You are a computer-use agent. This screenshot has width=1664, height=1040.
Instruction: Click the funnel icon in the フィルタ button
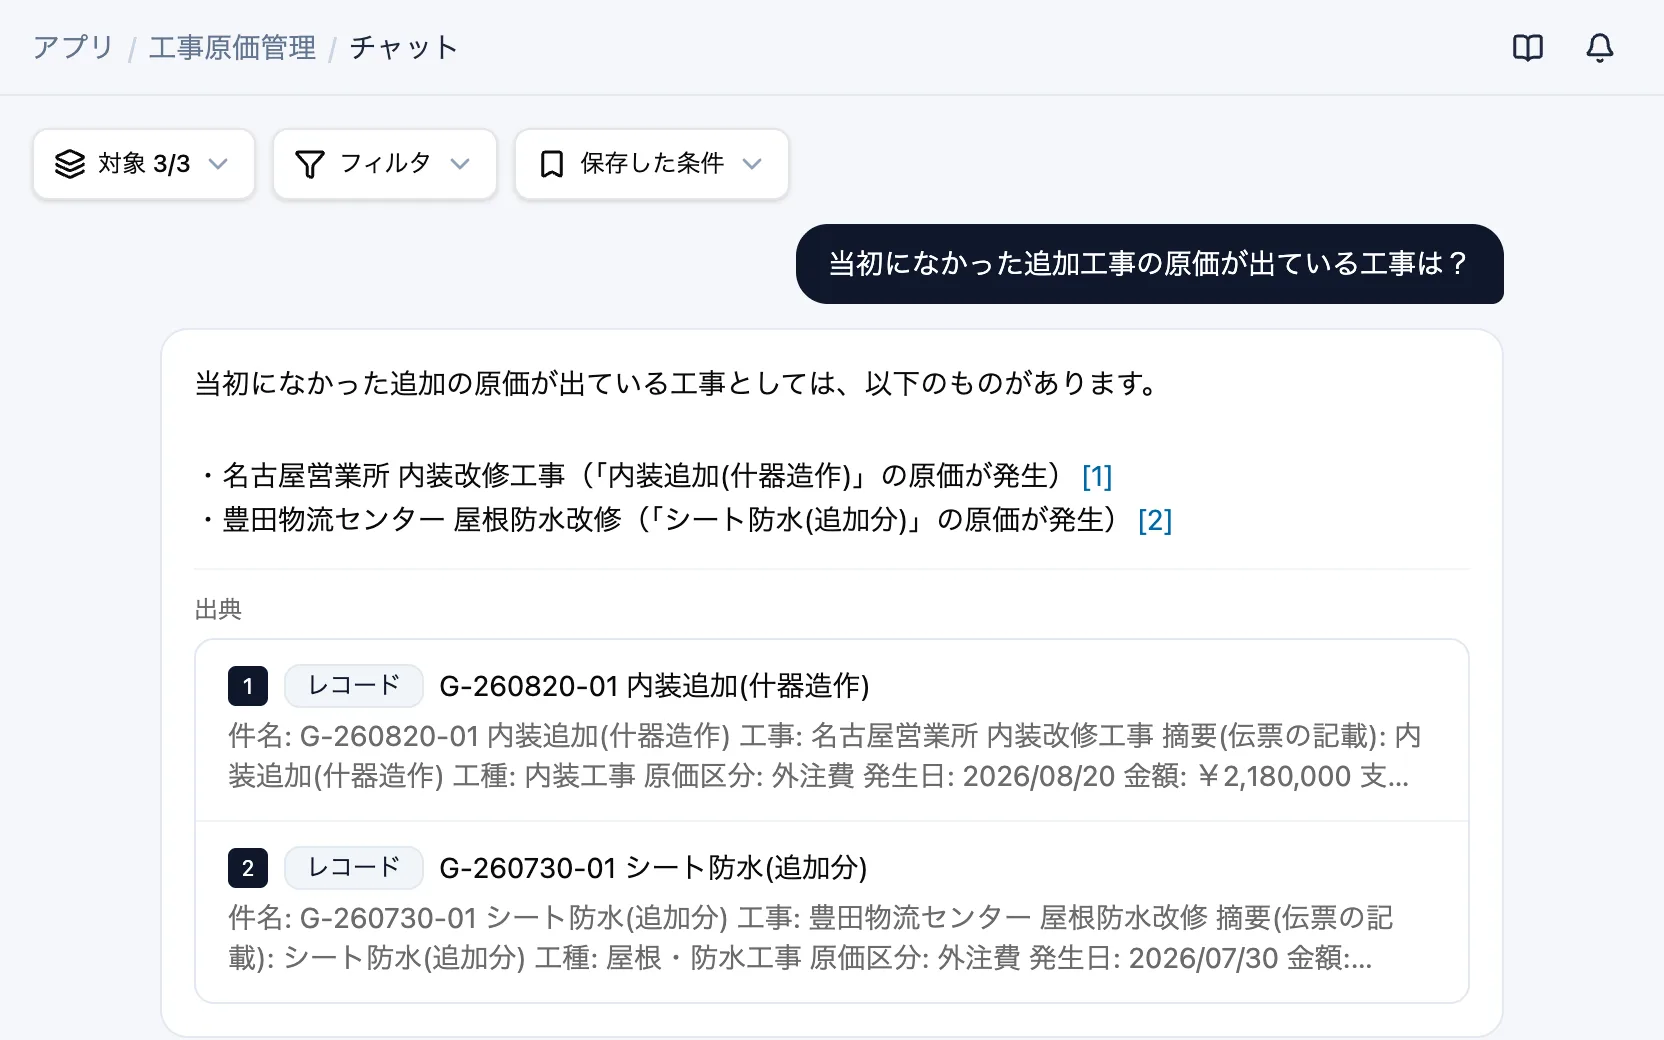[x=310, y=164]
